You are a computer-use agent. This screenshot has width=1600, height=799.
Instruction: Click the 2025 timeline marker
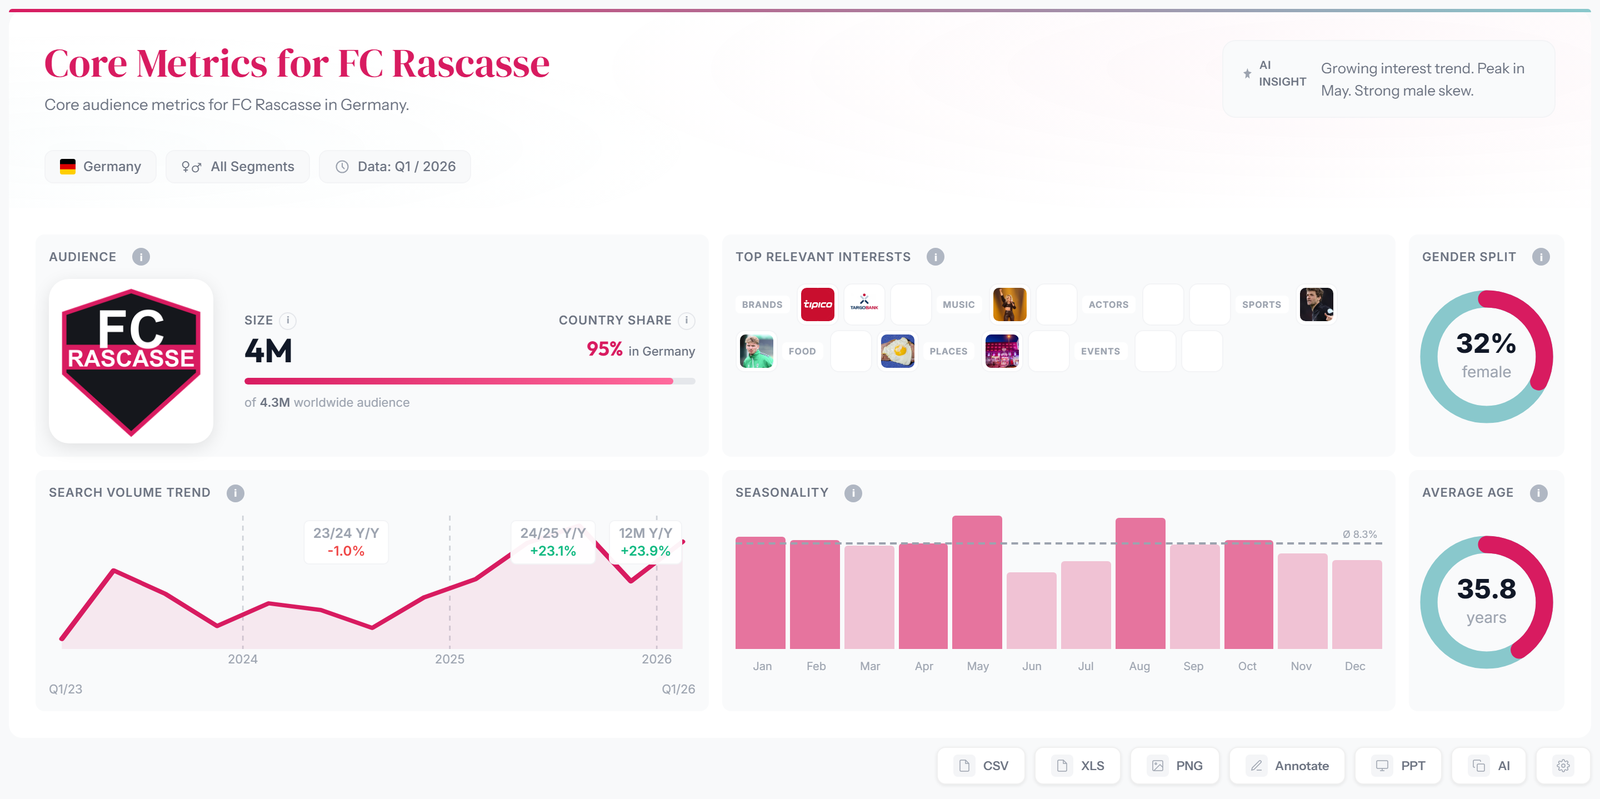(450, 659)
